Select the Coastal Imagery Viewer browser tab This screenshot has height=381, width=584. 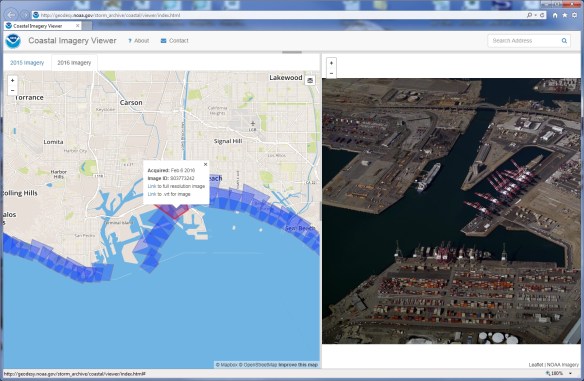42,26
